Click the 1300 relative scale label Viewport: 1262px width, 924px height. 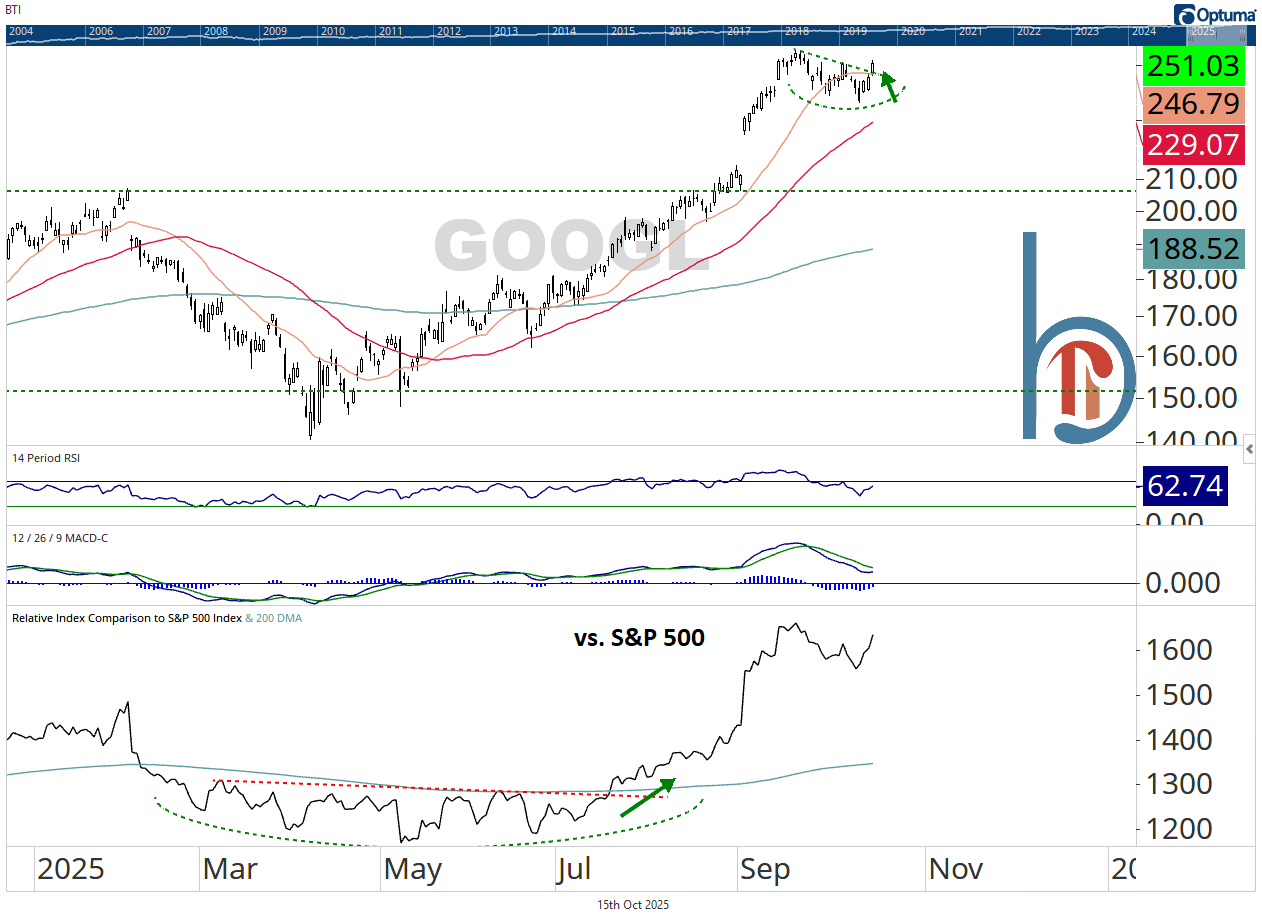pyautogui.click(x=1178, y=784)
